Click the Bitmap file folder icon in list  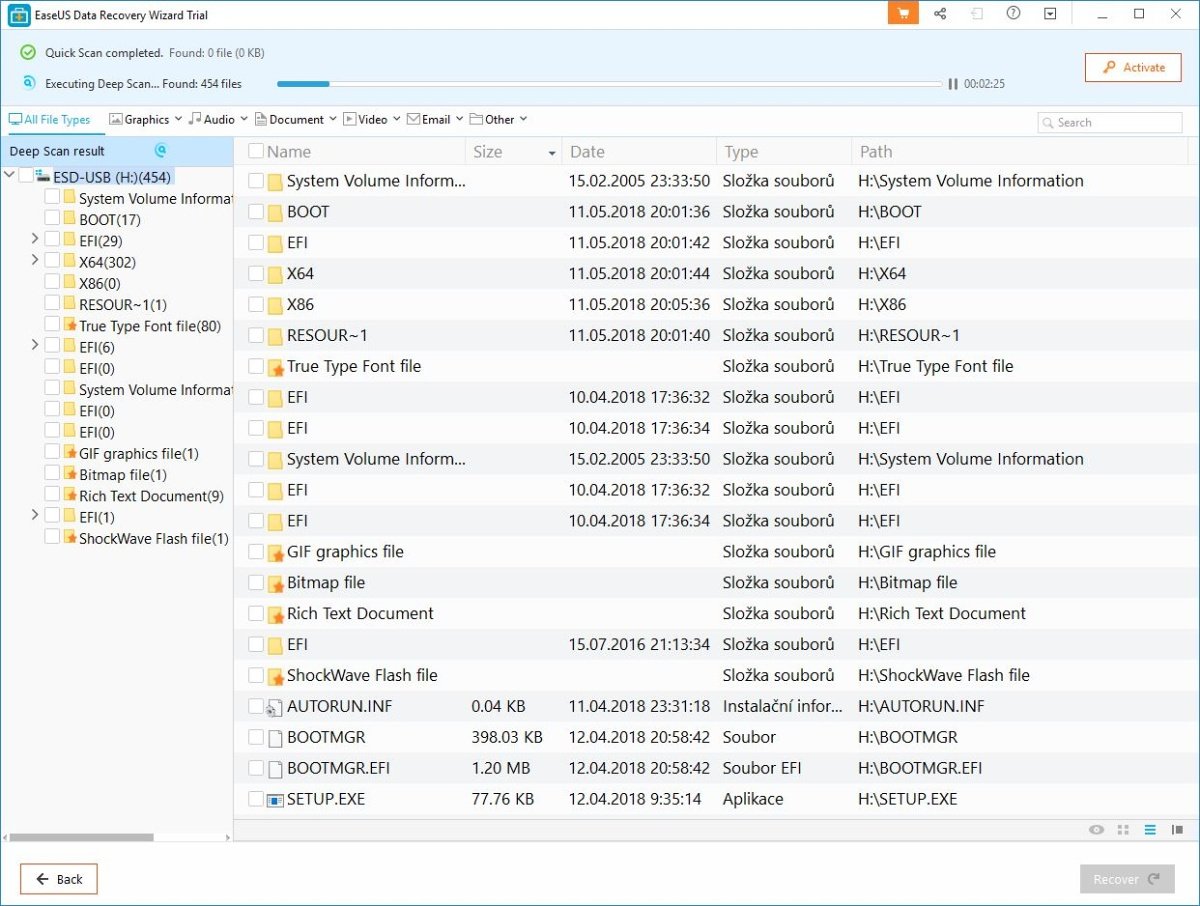[x=275, y=583]
